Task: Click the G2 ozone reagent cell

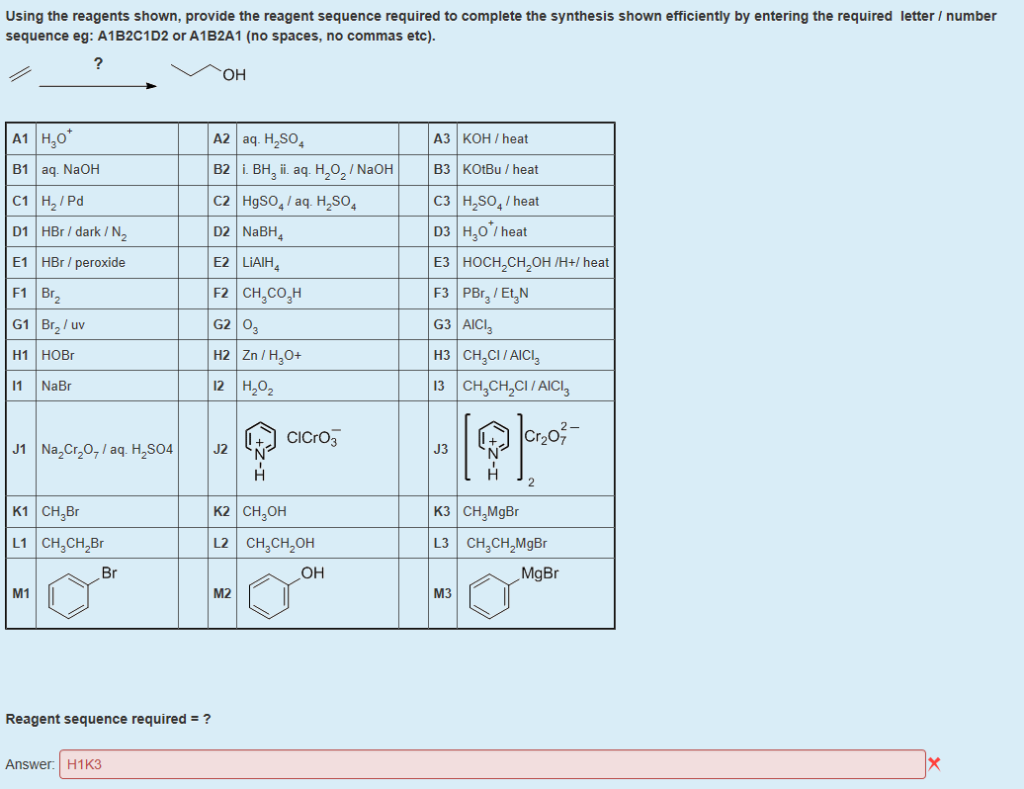Action: (250, 323)
